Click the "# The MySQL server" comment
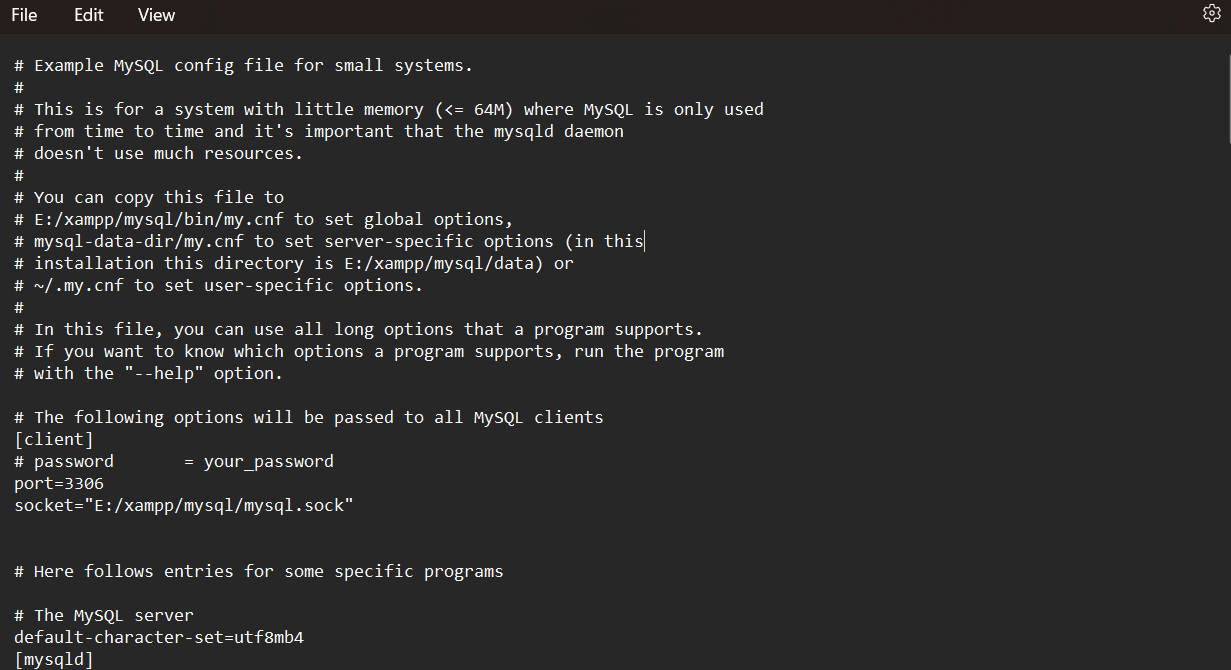1231x670 pixels. (104, 615)
